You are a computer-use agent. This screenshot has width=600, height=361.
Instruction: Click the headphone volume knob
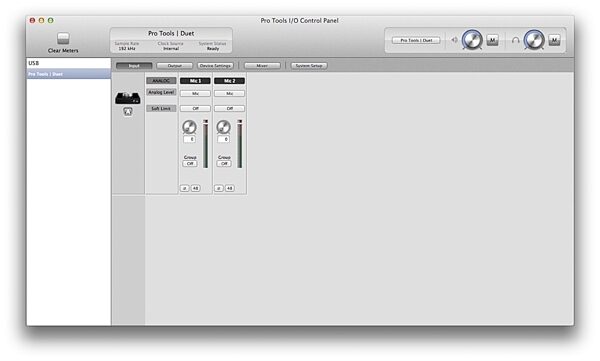534,40
